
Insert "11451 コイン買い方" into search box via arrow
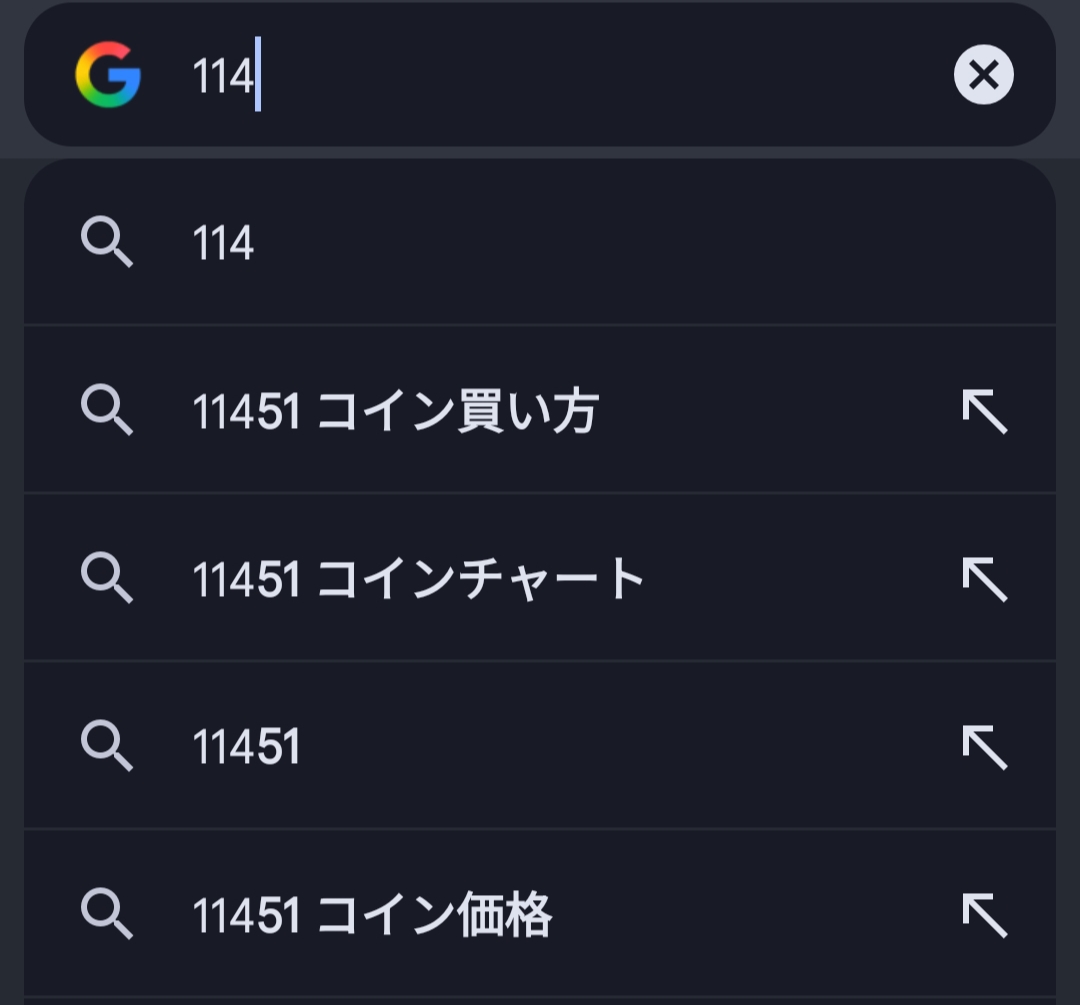pyautogui.click(x=984, y=411)
